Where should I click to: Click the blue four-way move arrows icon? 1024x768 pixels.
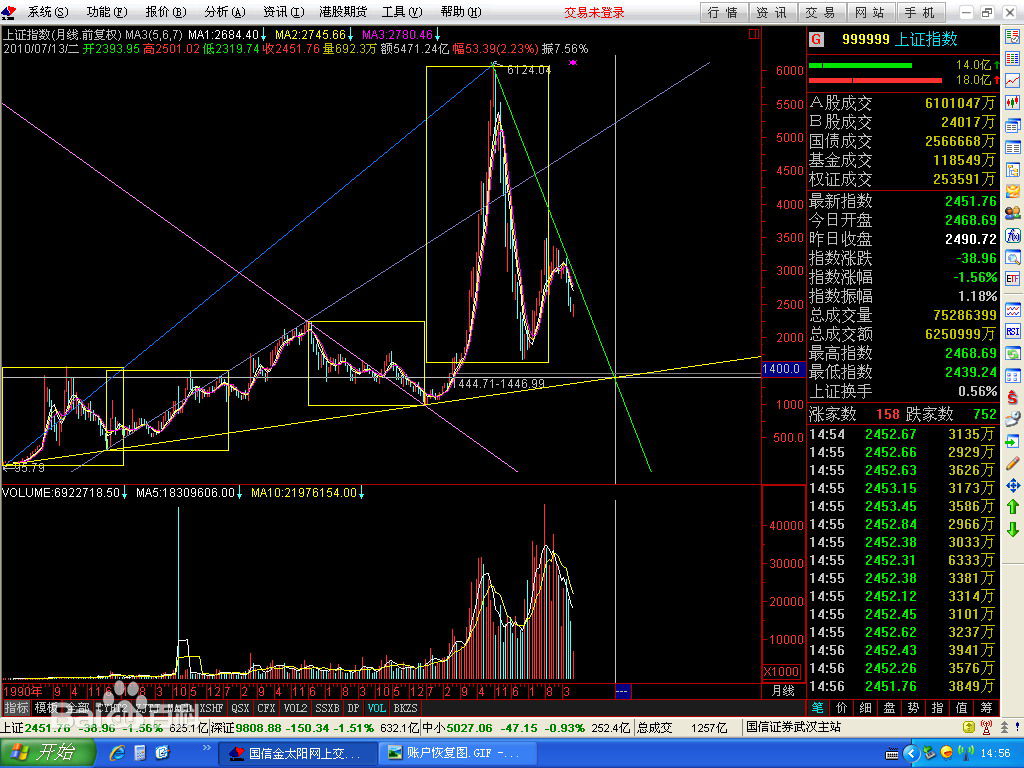pyautogui.click(x=1013, y=485)
